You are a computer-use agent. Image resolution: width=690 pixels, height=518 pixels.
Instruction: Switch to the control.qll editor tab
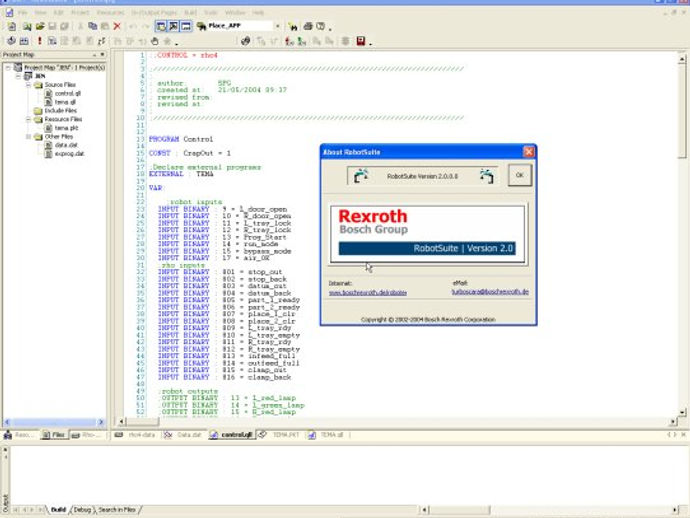coord(231,435)
